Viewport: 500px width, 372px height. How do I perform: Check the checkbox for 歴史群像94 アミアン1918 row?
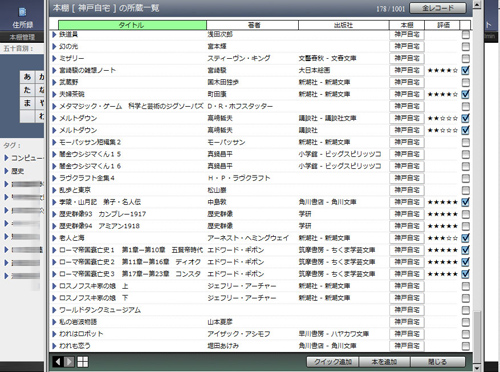(x=466, y=226)
